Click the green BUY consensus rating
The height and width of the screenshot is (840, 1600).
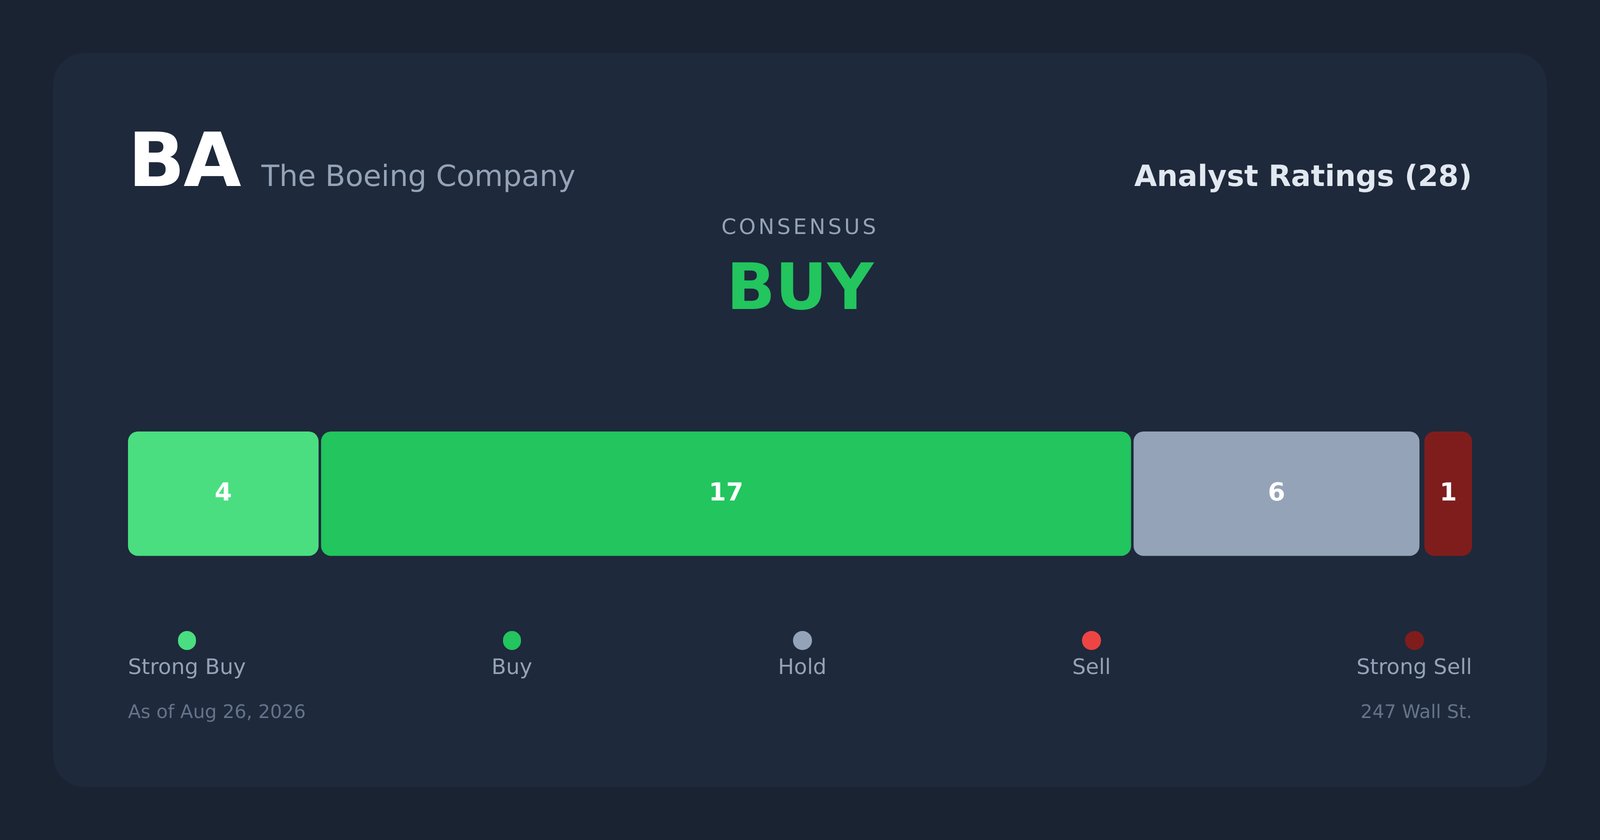[801, 288]
